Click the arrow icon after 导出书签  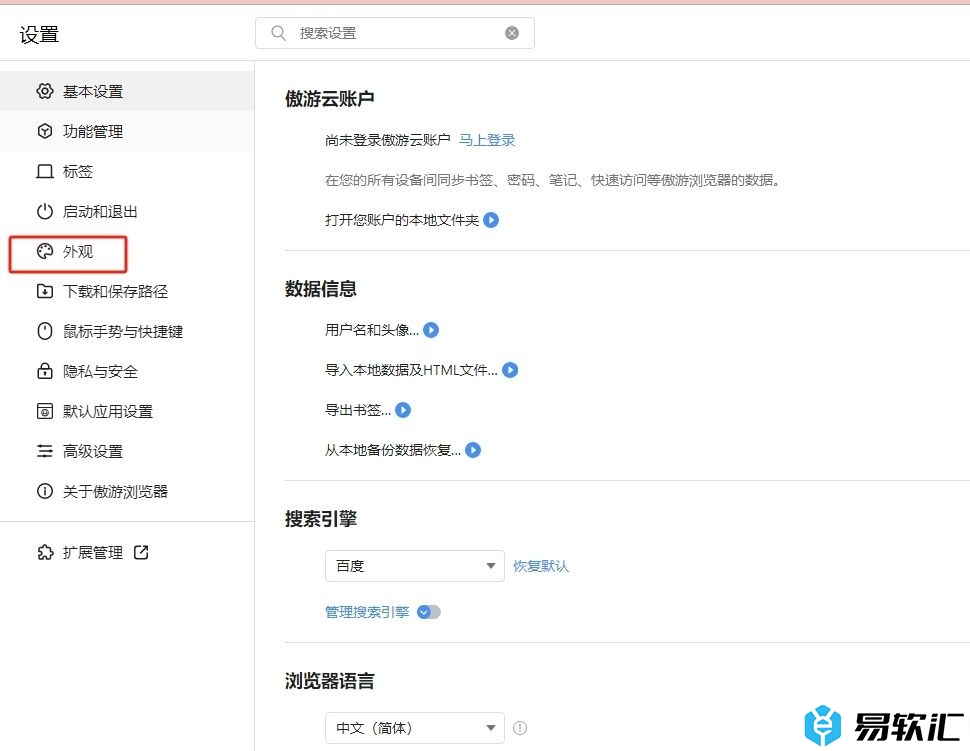point(403,410)
